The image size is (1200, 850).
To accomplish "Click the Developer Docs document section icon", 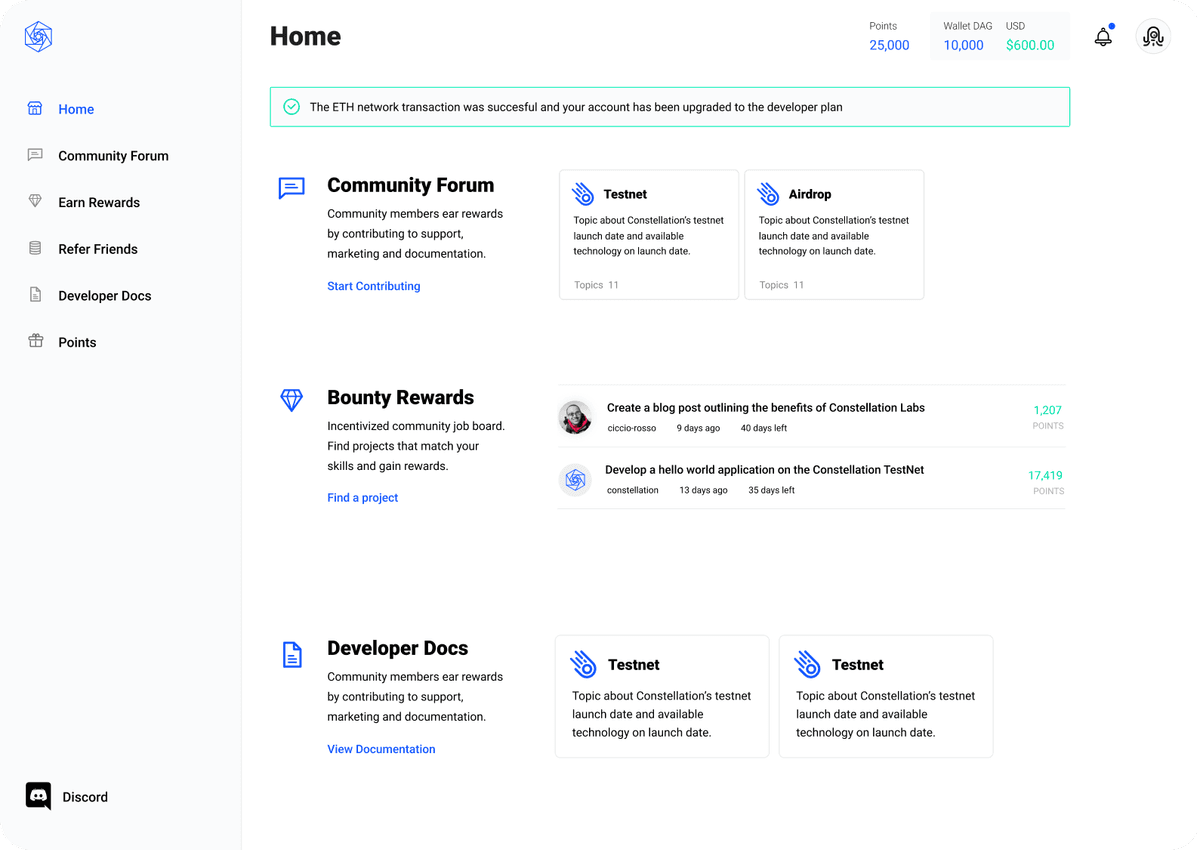I will click(x=291, y=655).
